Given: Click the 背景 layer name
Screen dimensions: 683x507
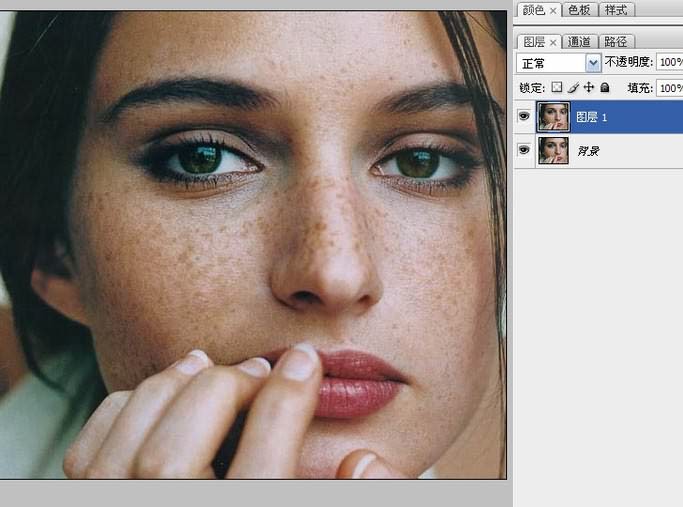Looking at the screenshot, I should click(588, 151).
